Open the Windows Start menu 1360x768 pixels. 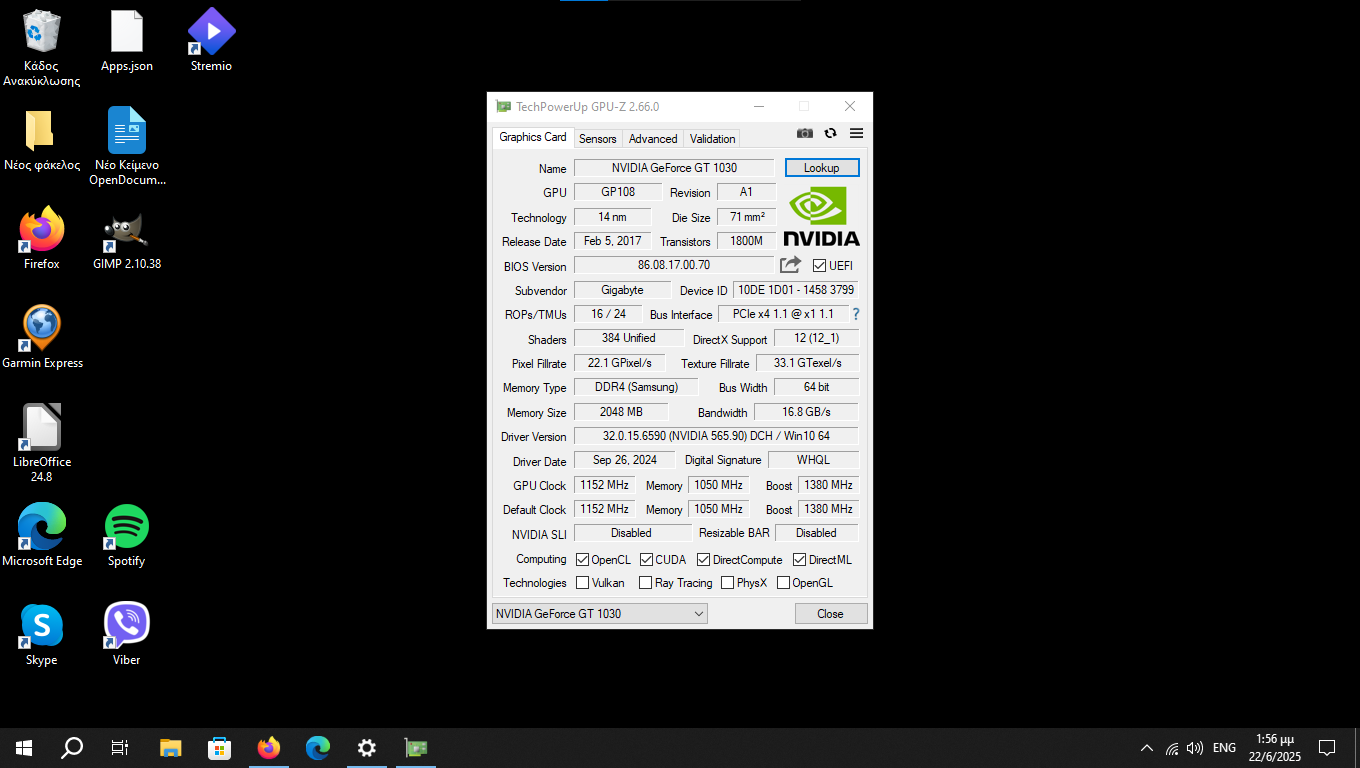click(x=24, y=748)
